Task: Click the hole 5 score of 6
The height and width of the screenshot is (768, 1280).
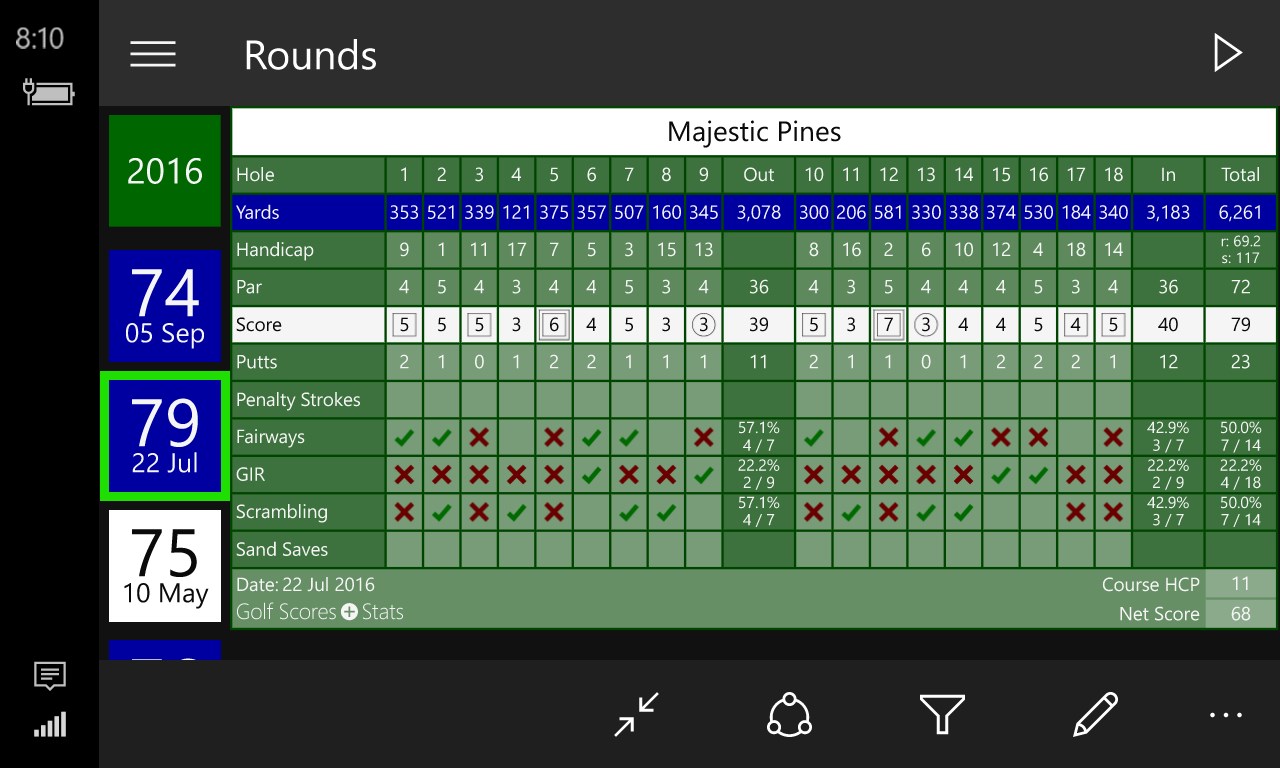Action: click(x=554, y=325)
